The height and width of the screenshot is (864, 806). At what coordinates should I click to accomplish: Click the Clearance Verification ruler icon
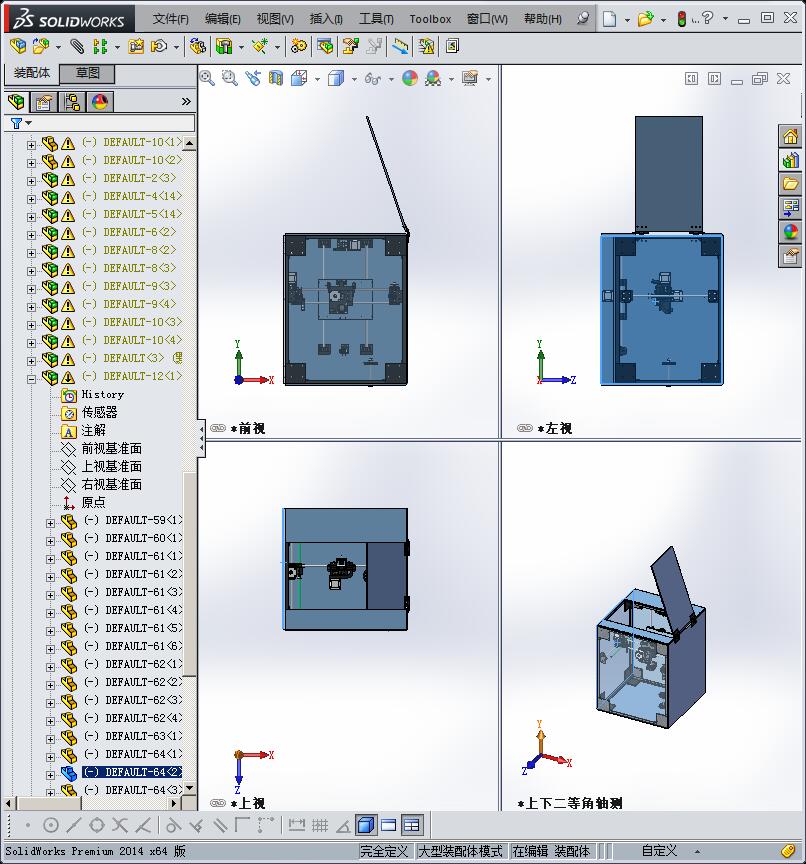[401, 46]
